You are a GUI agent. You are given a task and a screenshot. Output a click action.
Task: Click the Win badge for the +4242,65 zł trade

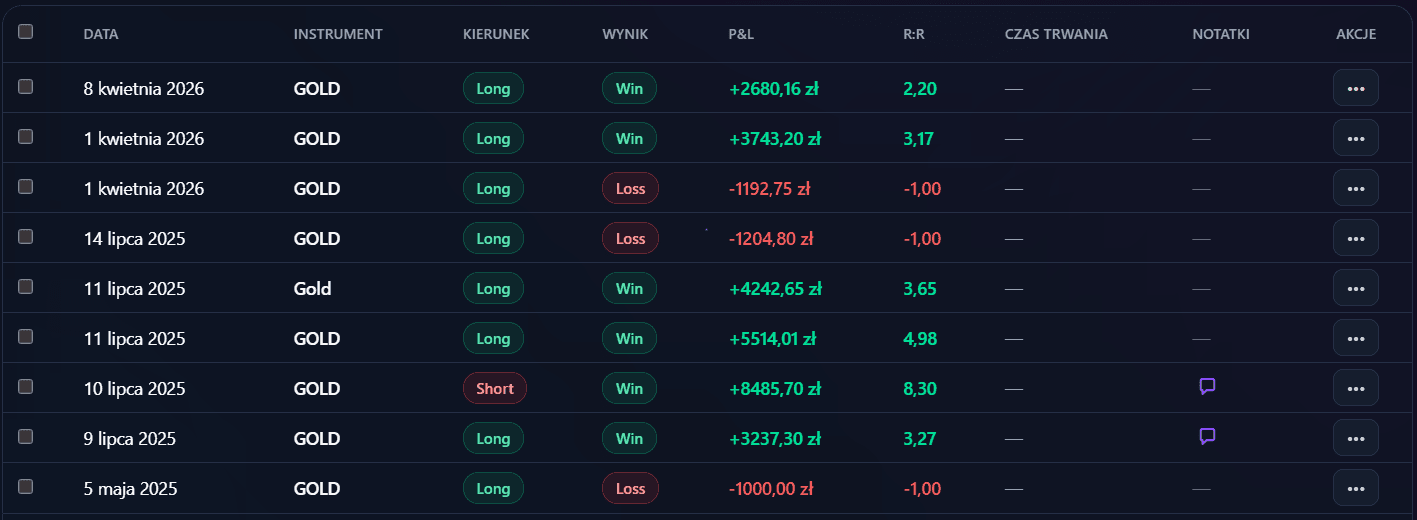[x=629, y=288]
